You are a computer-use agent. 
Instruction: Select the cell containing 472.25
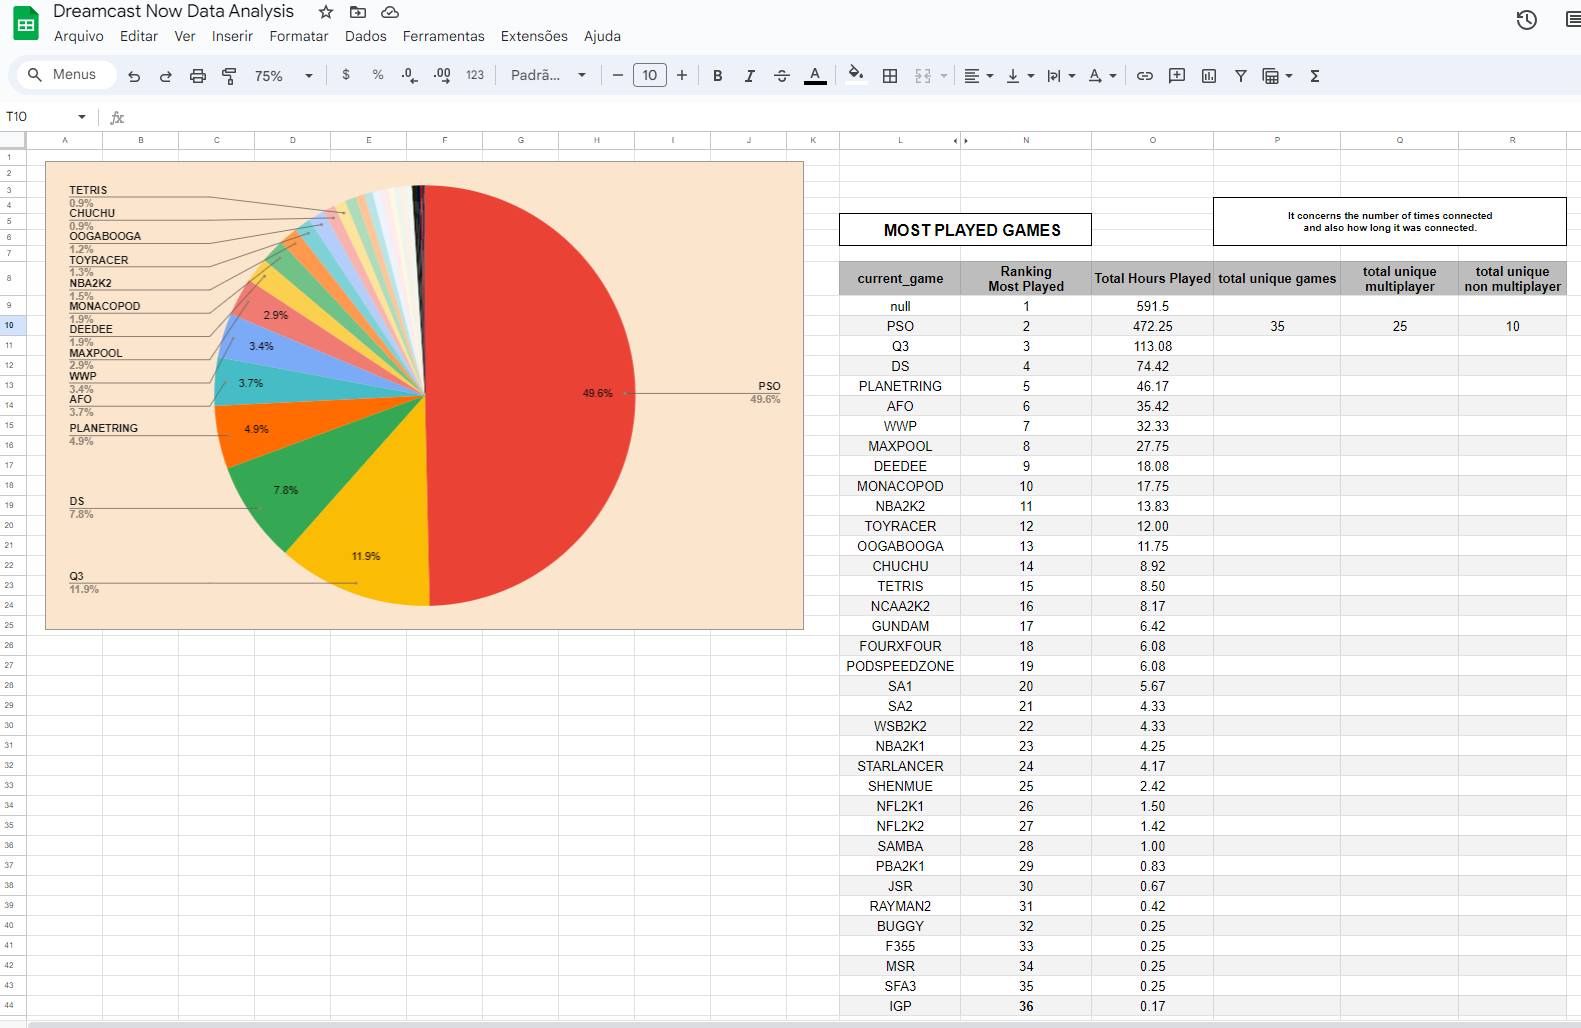point(1152,326)
